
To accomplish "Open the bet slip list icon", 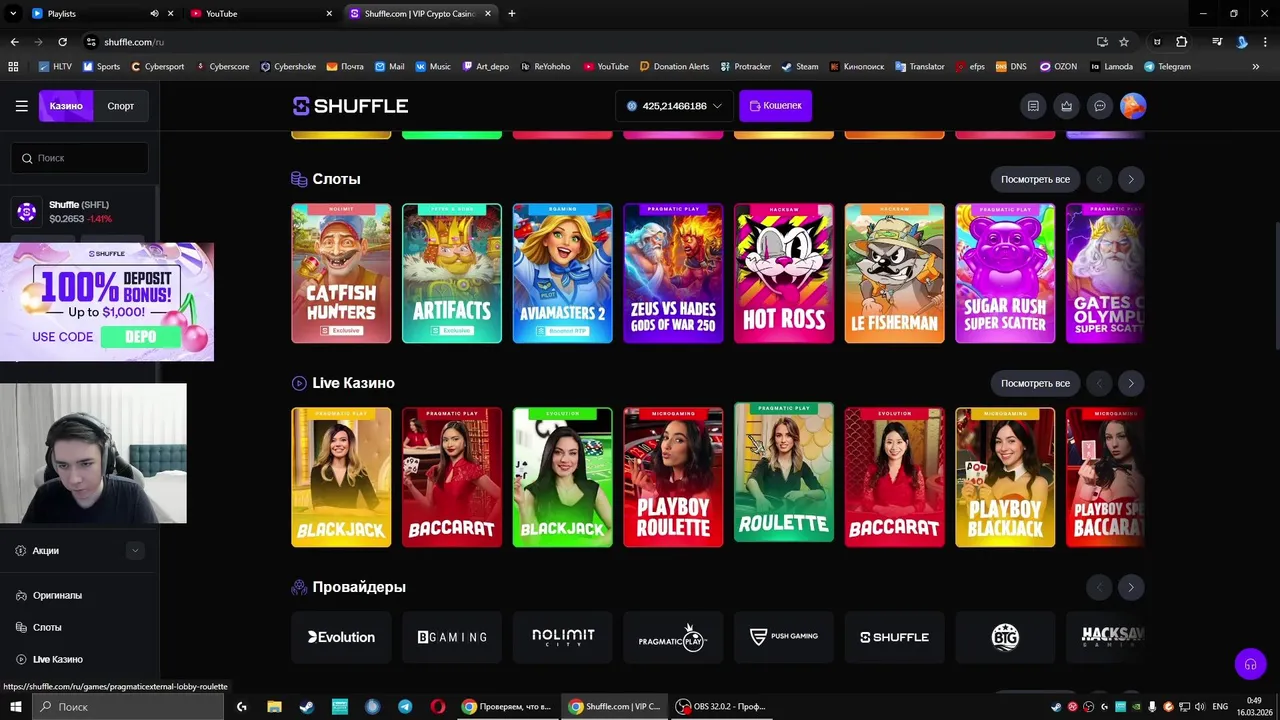I will tap(1033, 106).
